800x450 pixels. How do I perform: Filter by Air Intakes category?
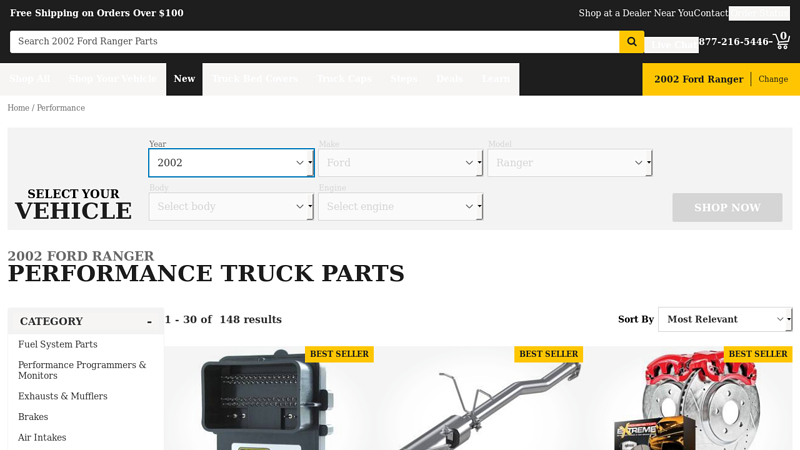[x=42, y=438]
